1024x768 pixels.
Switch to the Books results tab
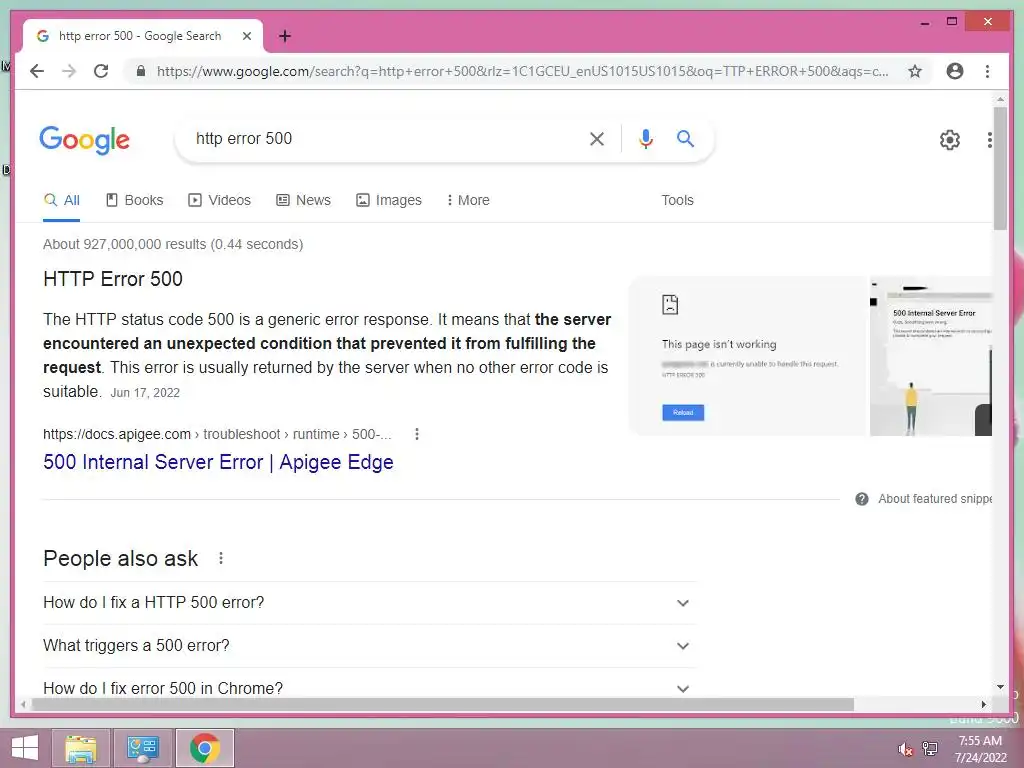(x=135, y=200)
